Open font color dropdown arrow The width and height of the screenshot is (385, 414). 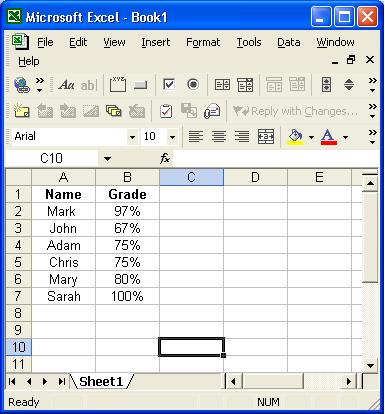pyautogui.click(x=345, y=137)
